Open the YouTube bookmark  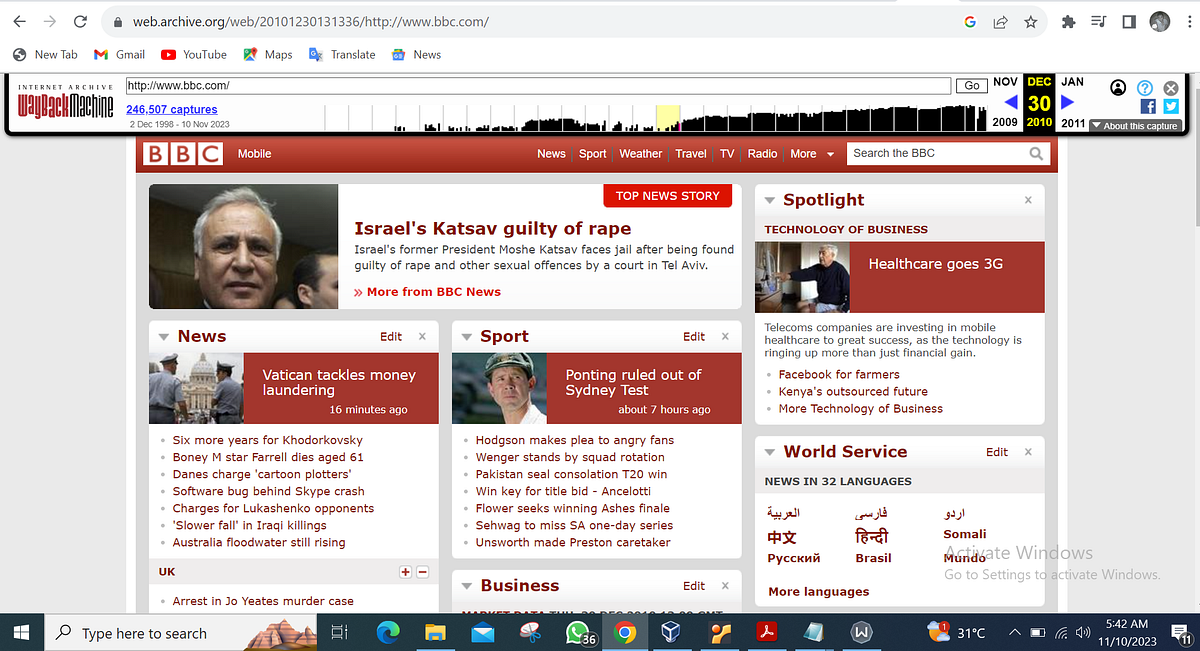(194, 55)
